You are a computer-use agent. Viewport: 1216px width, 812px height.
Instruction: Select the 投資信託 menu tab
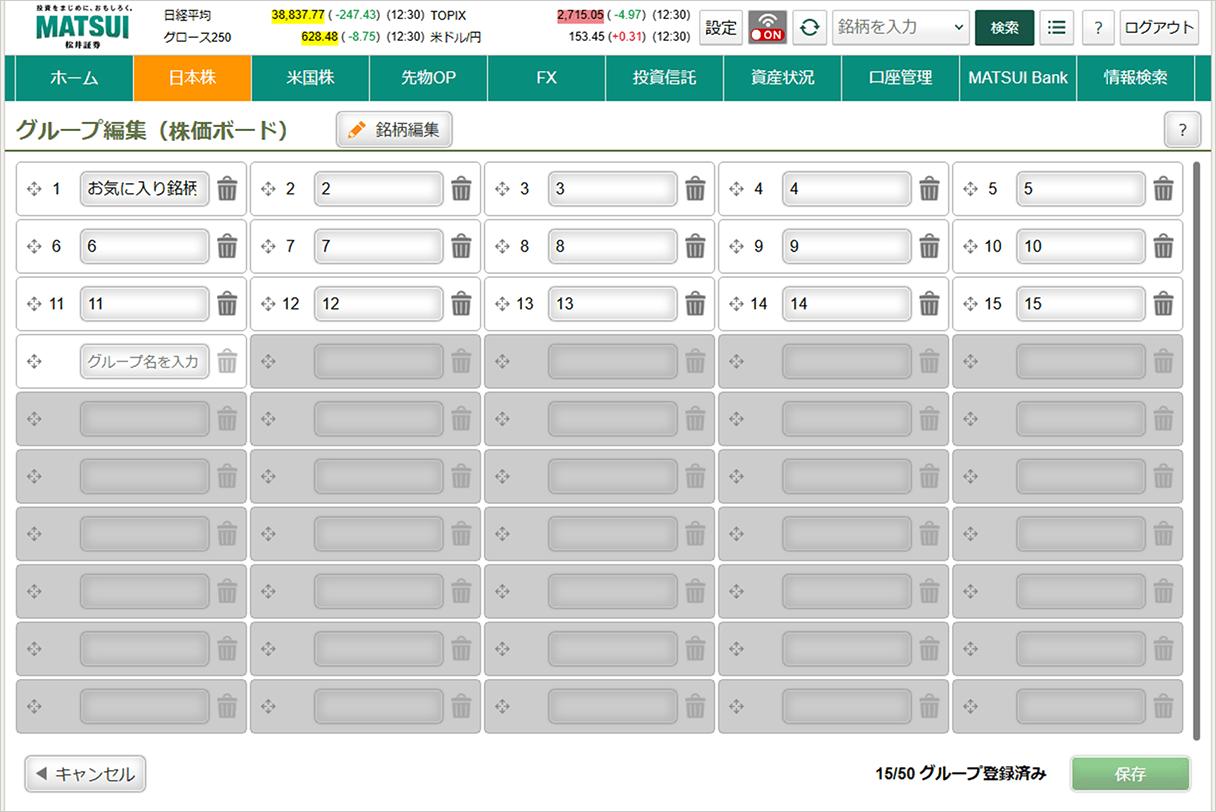[x=664, y=78]
